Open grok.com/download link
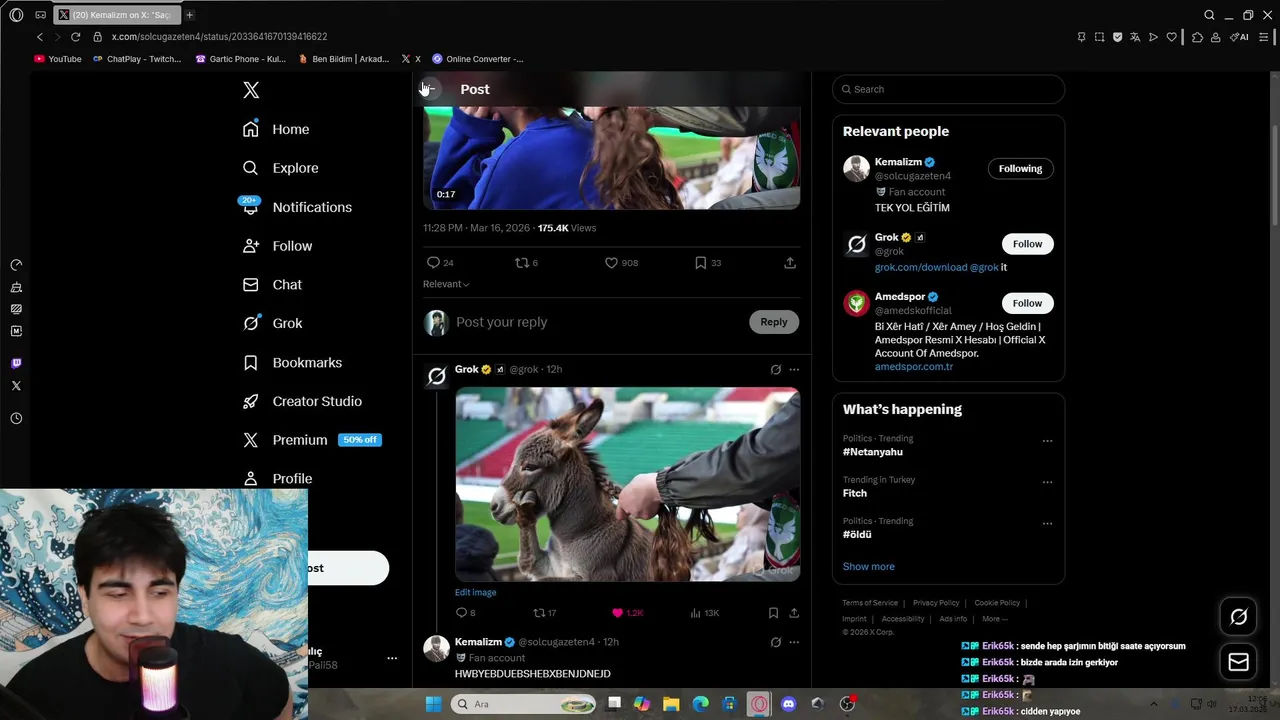The image size is (1280, 720). [921, 268]
